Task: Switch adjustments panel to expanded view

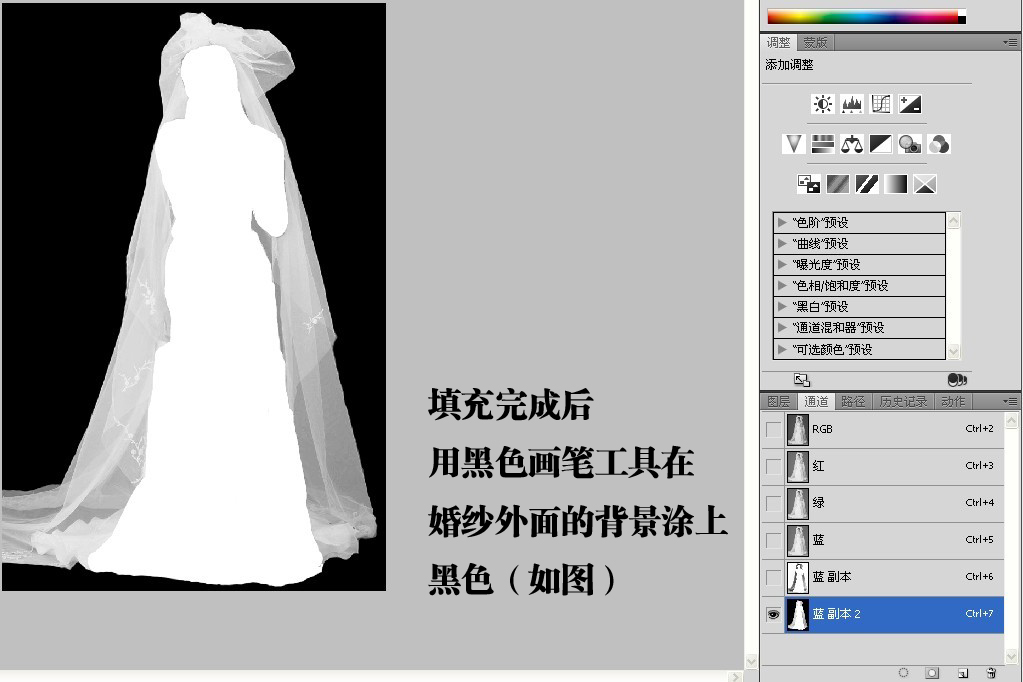Action: [802, 380]
